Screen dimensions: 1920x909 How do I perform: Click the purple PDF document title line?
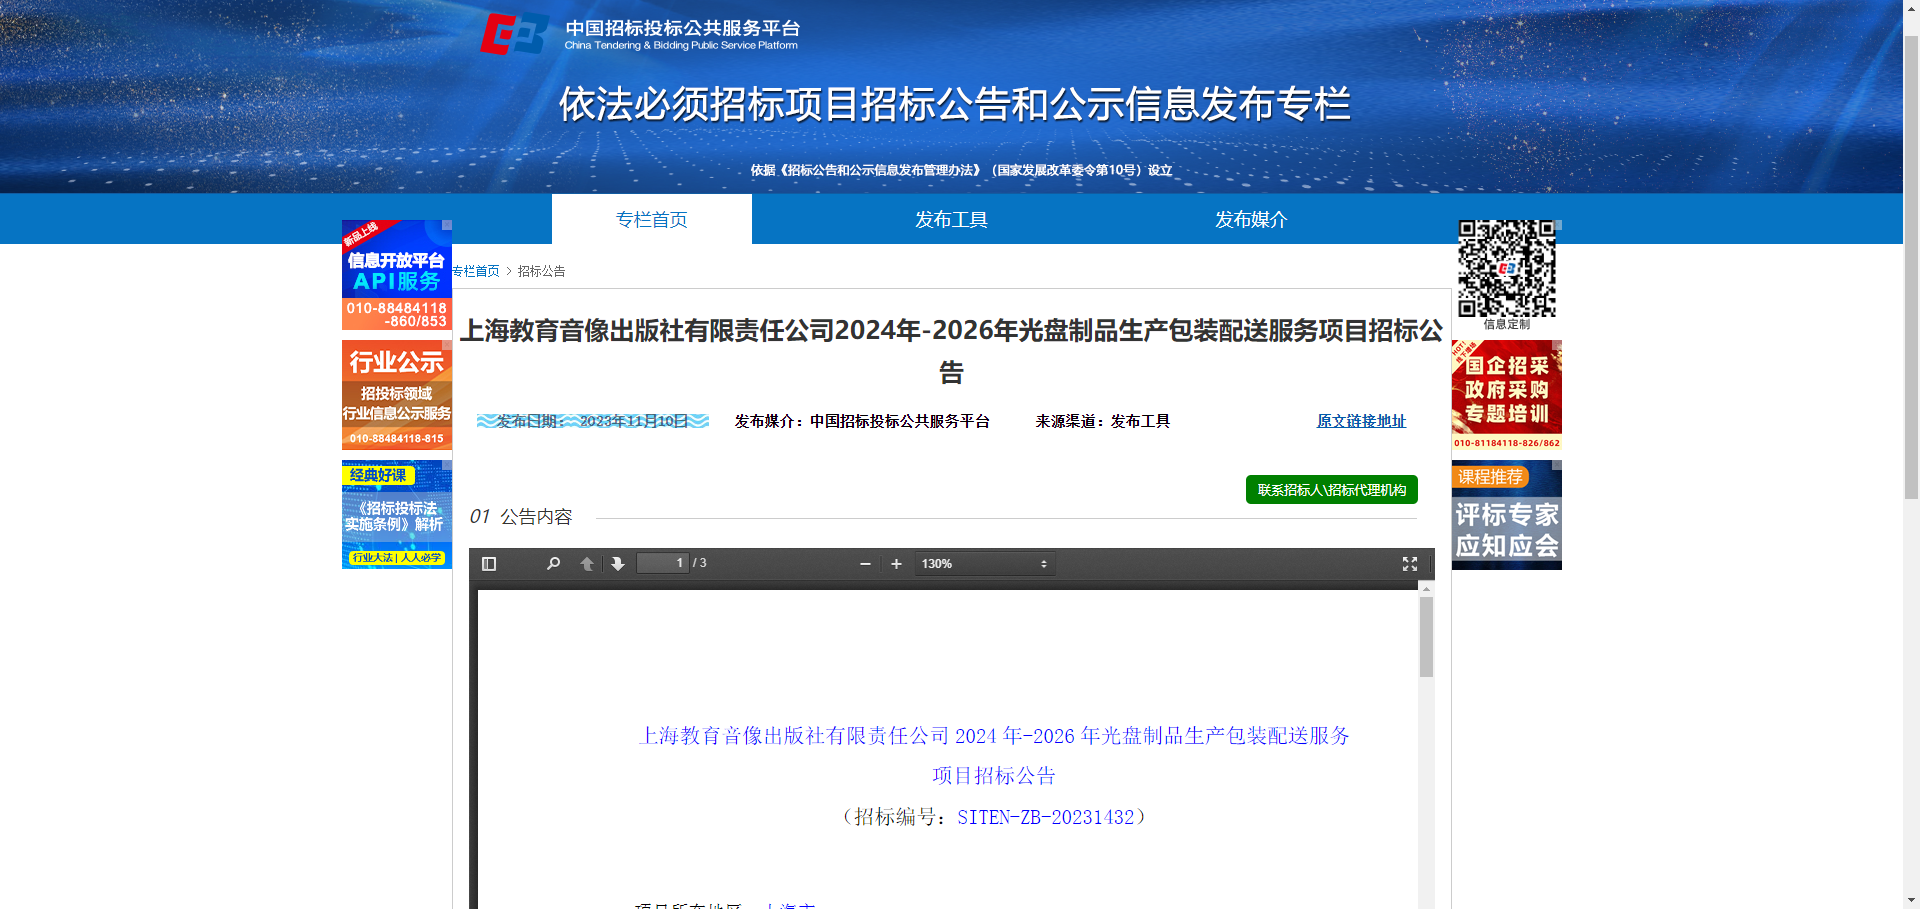(x=994, y=736)
